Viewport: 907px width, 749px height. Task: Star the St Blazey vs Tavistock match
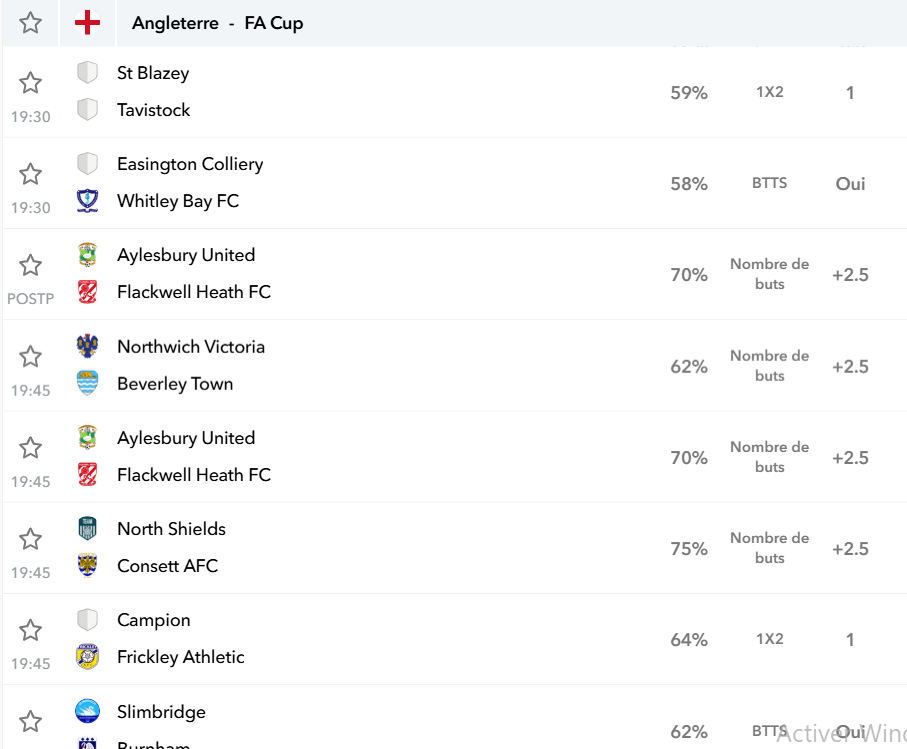click(30, 83)
